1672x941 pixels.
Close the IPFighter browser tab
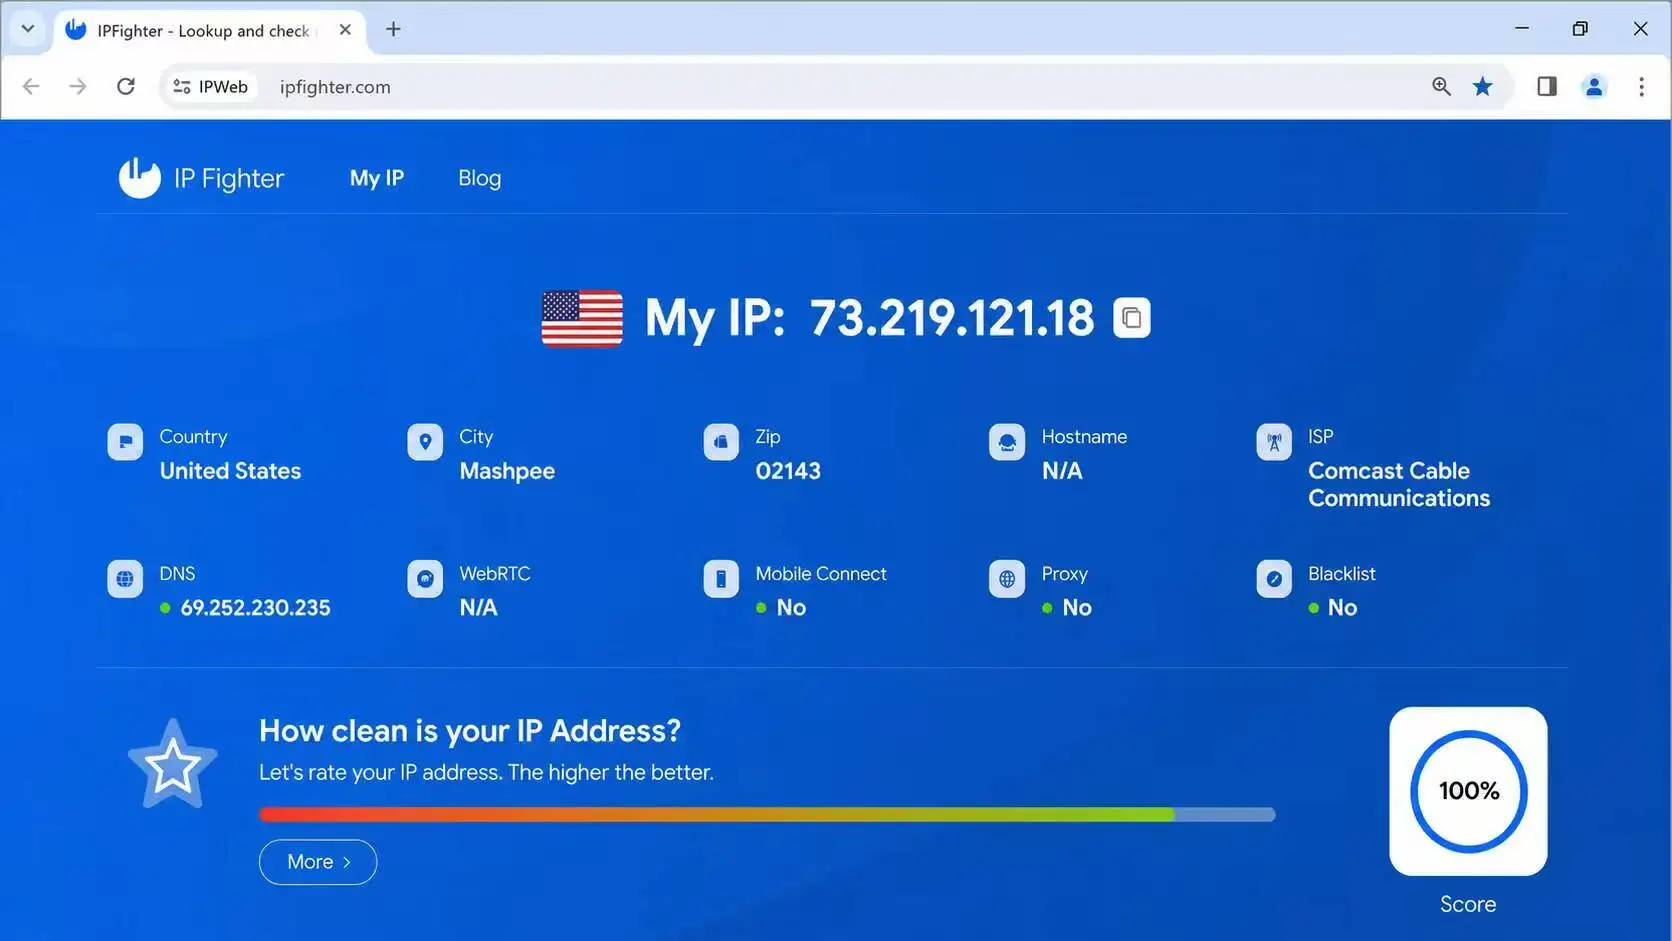345,30
